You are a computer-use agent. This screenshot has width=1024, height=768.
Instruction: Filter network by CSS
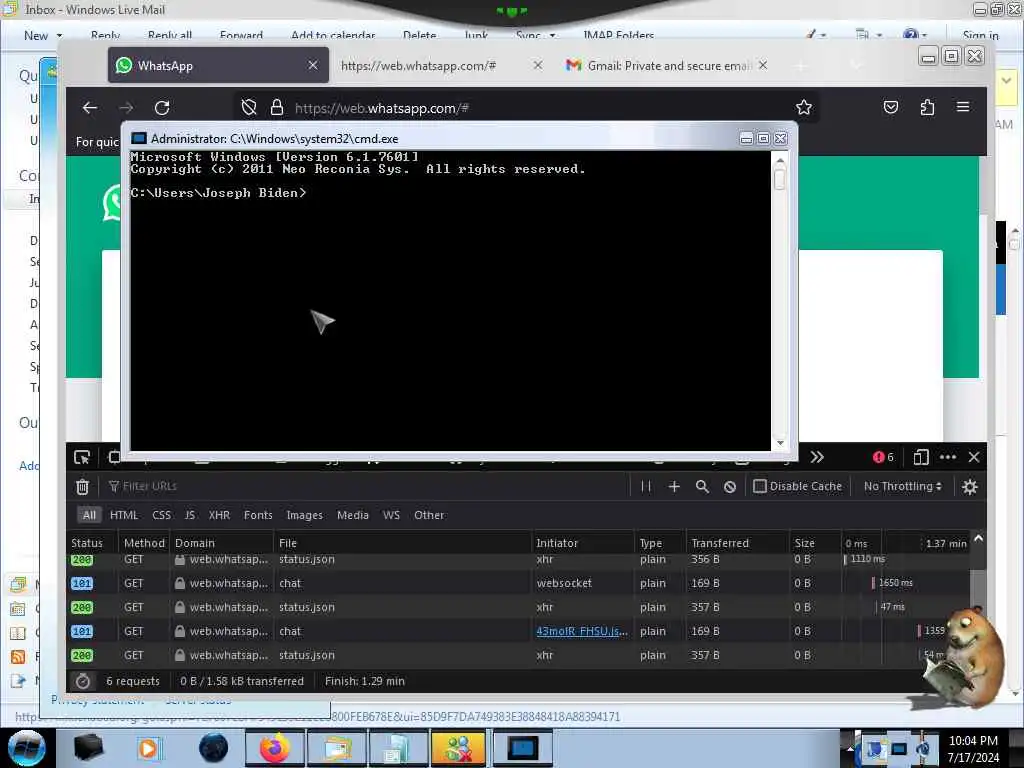(161, 515)
